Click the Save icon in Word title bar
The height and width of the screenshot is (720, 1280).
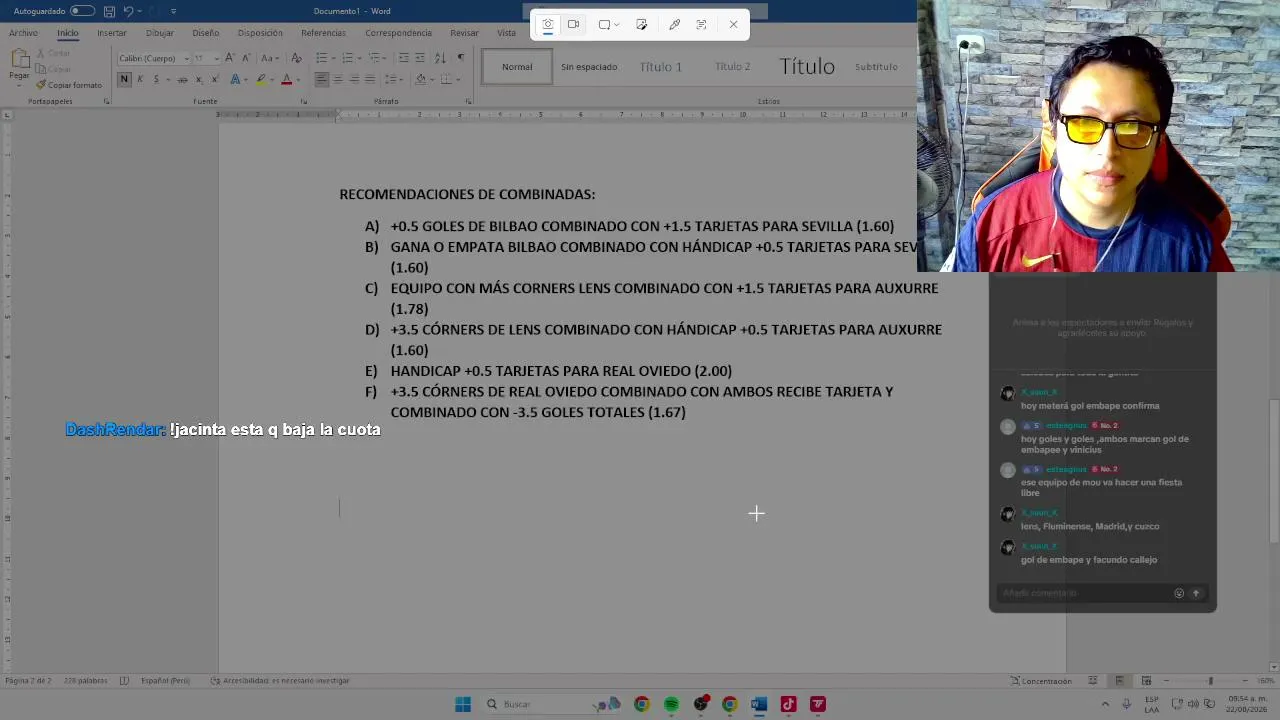tap(109, 11)
